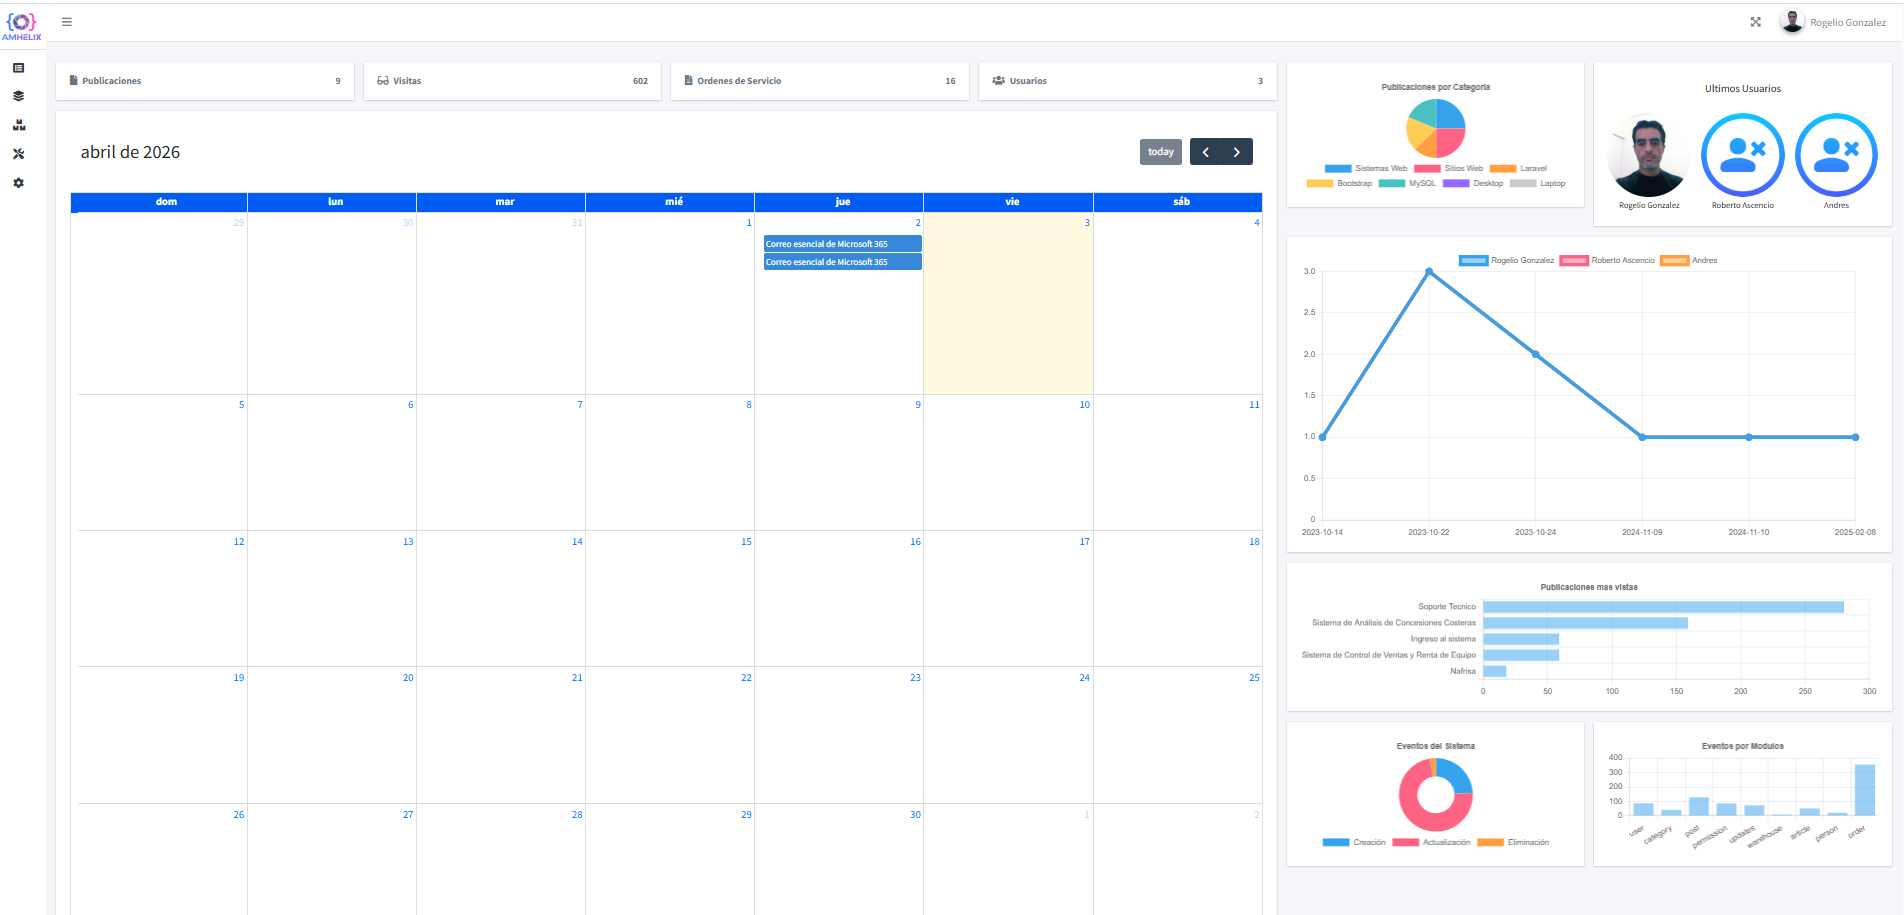This screenshot has width=1904, height=915.
Task: Click the MySQL teal legend swatch
Action: [x=1392, y=184]
